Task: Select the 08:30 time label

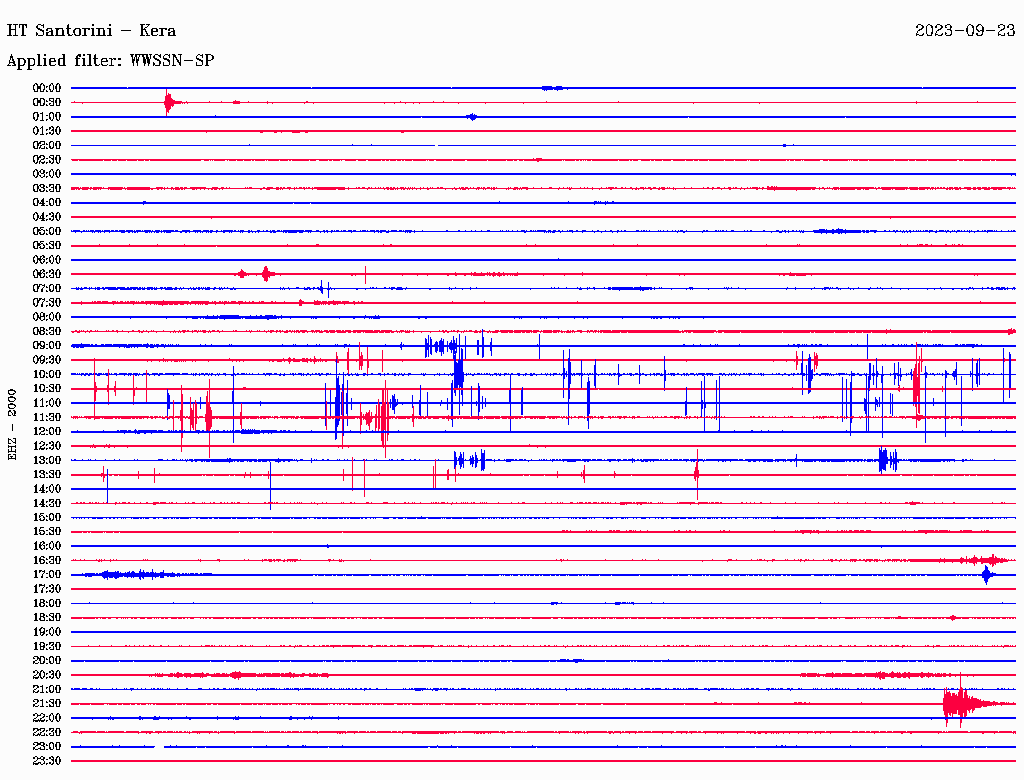Action: (x=47, y=331)
